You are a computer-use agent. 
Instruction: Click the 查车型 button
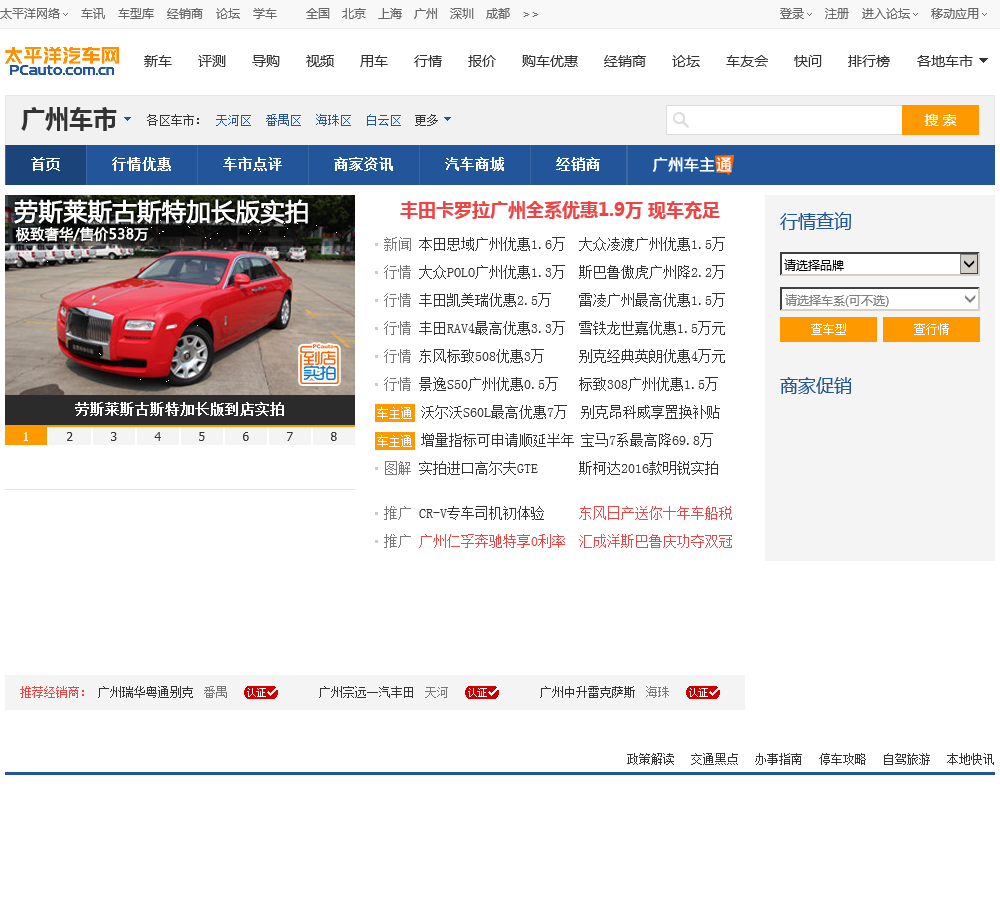point(828,330)
